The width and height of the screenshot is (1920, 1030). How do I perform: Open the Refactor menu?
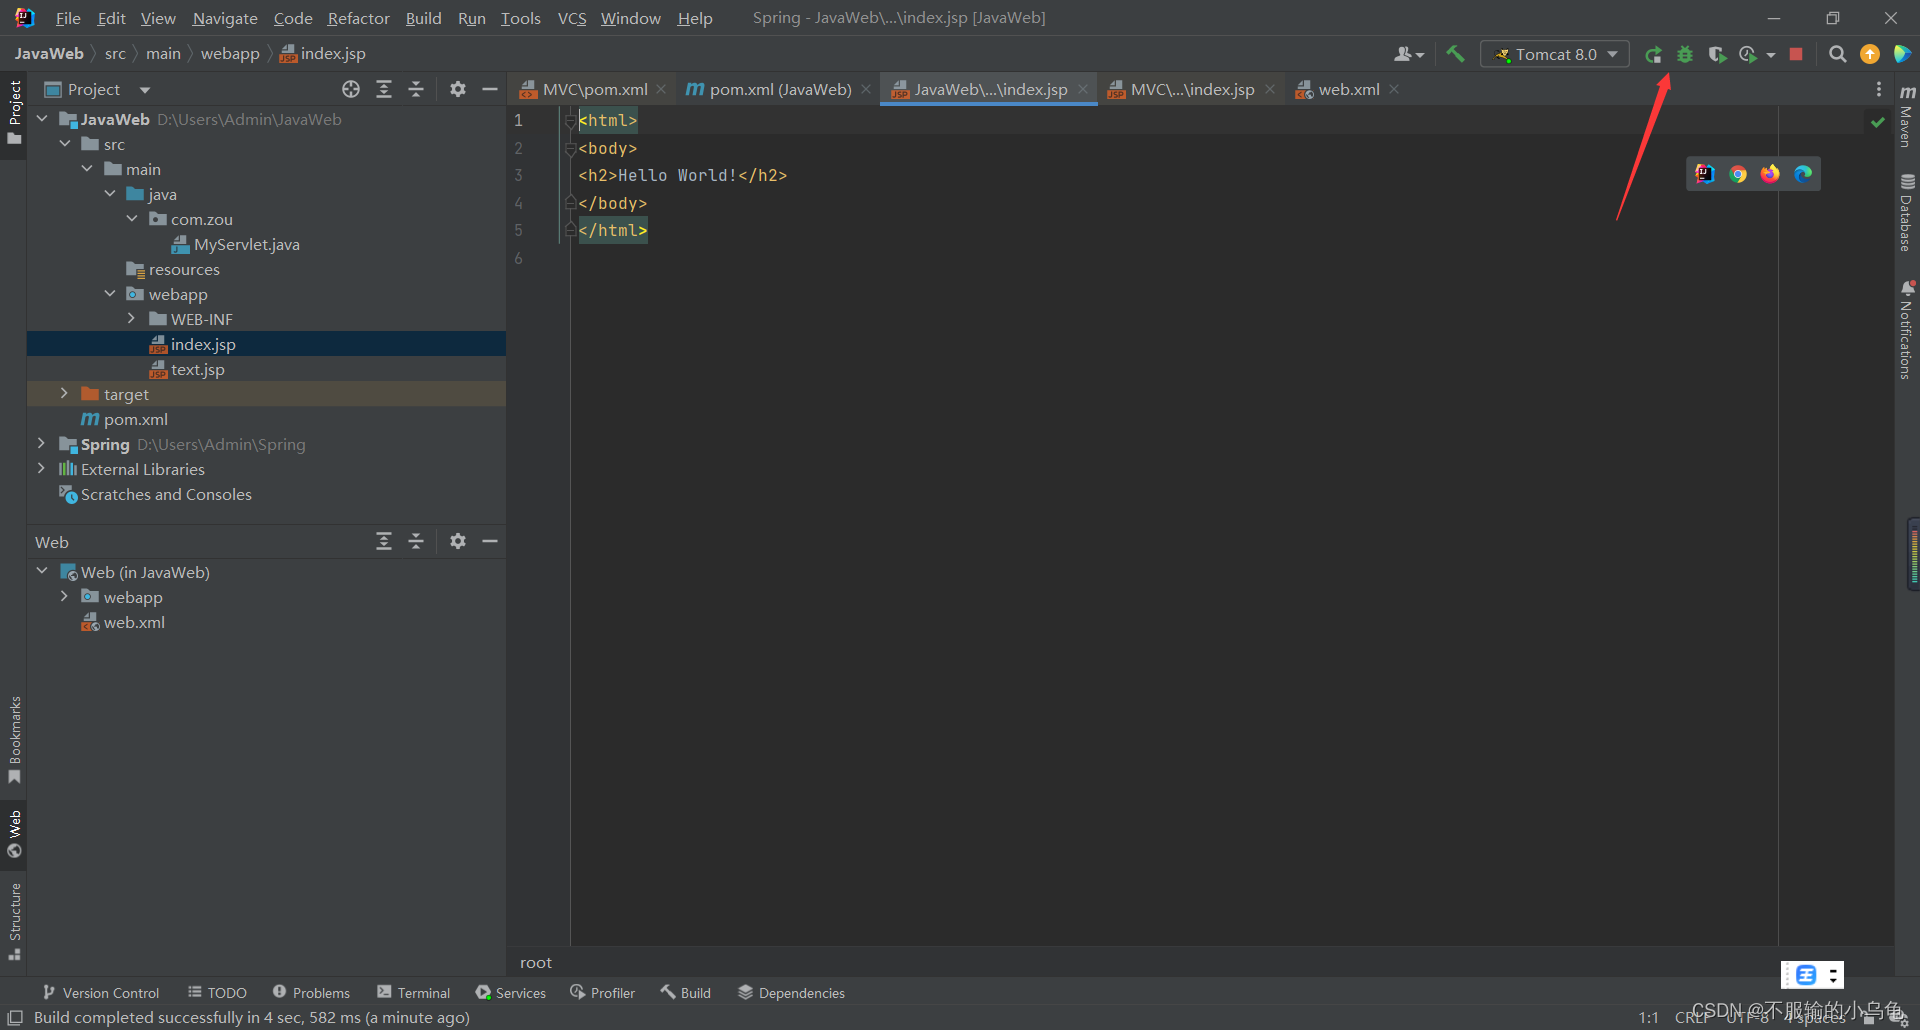(358, 18)
